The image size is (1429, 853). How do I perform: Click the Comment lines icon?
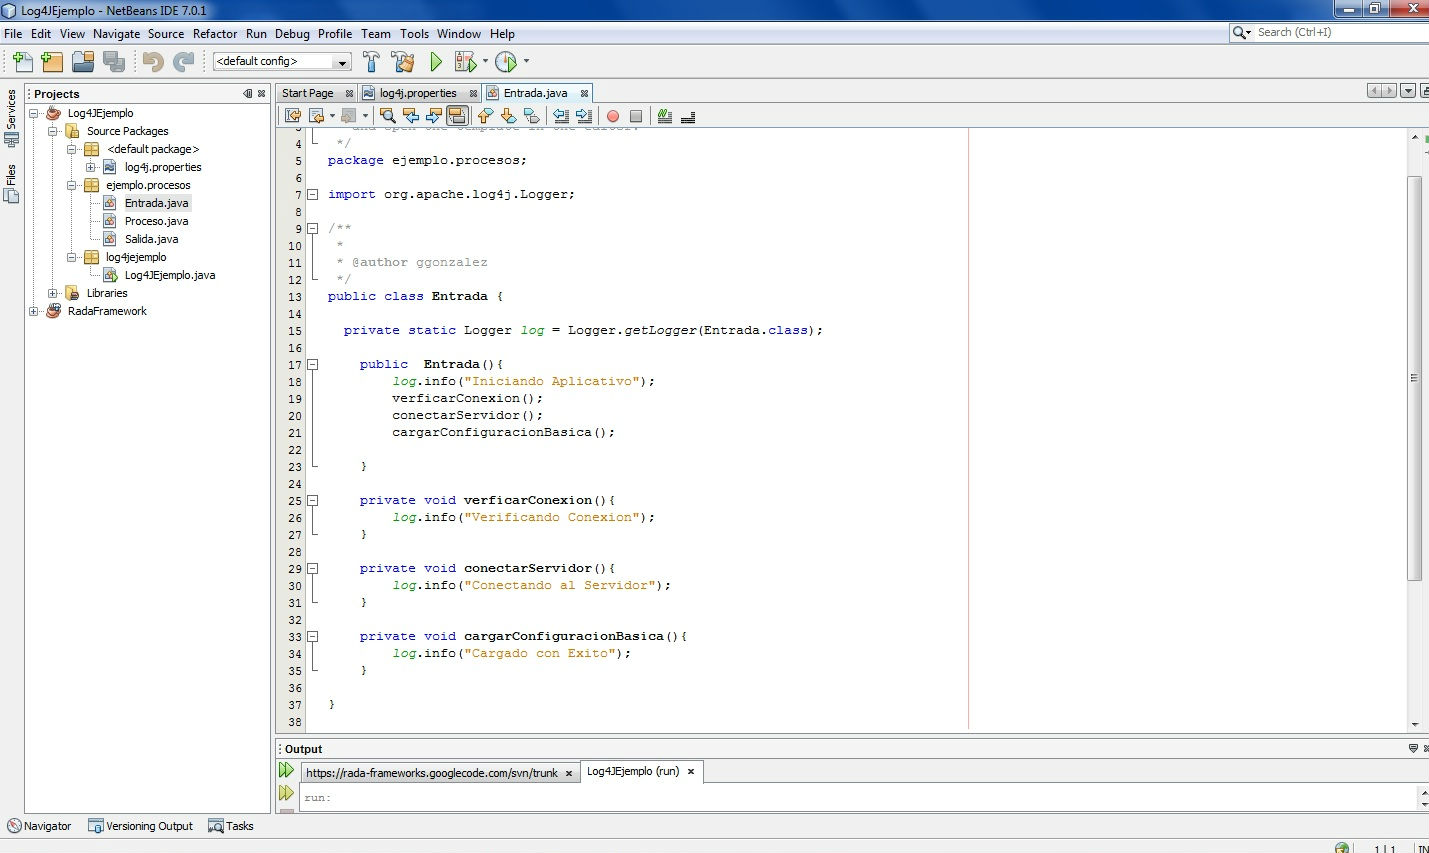[x=664, y=115]
